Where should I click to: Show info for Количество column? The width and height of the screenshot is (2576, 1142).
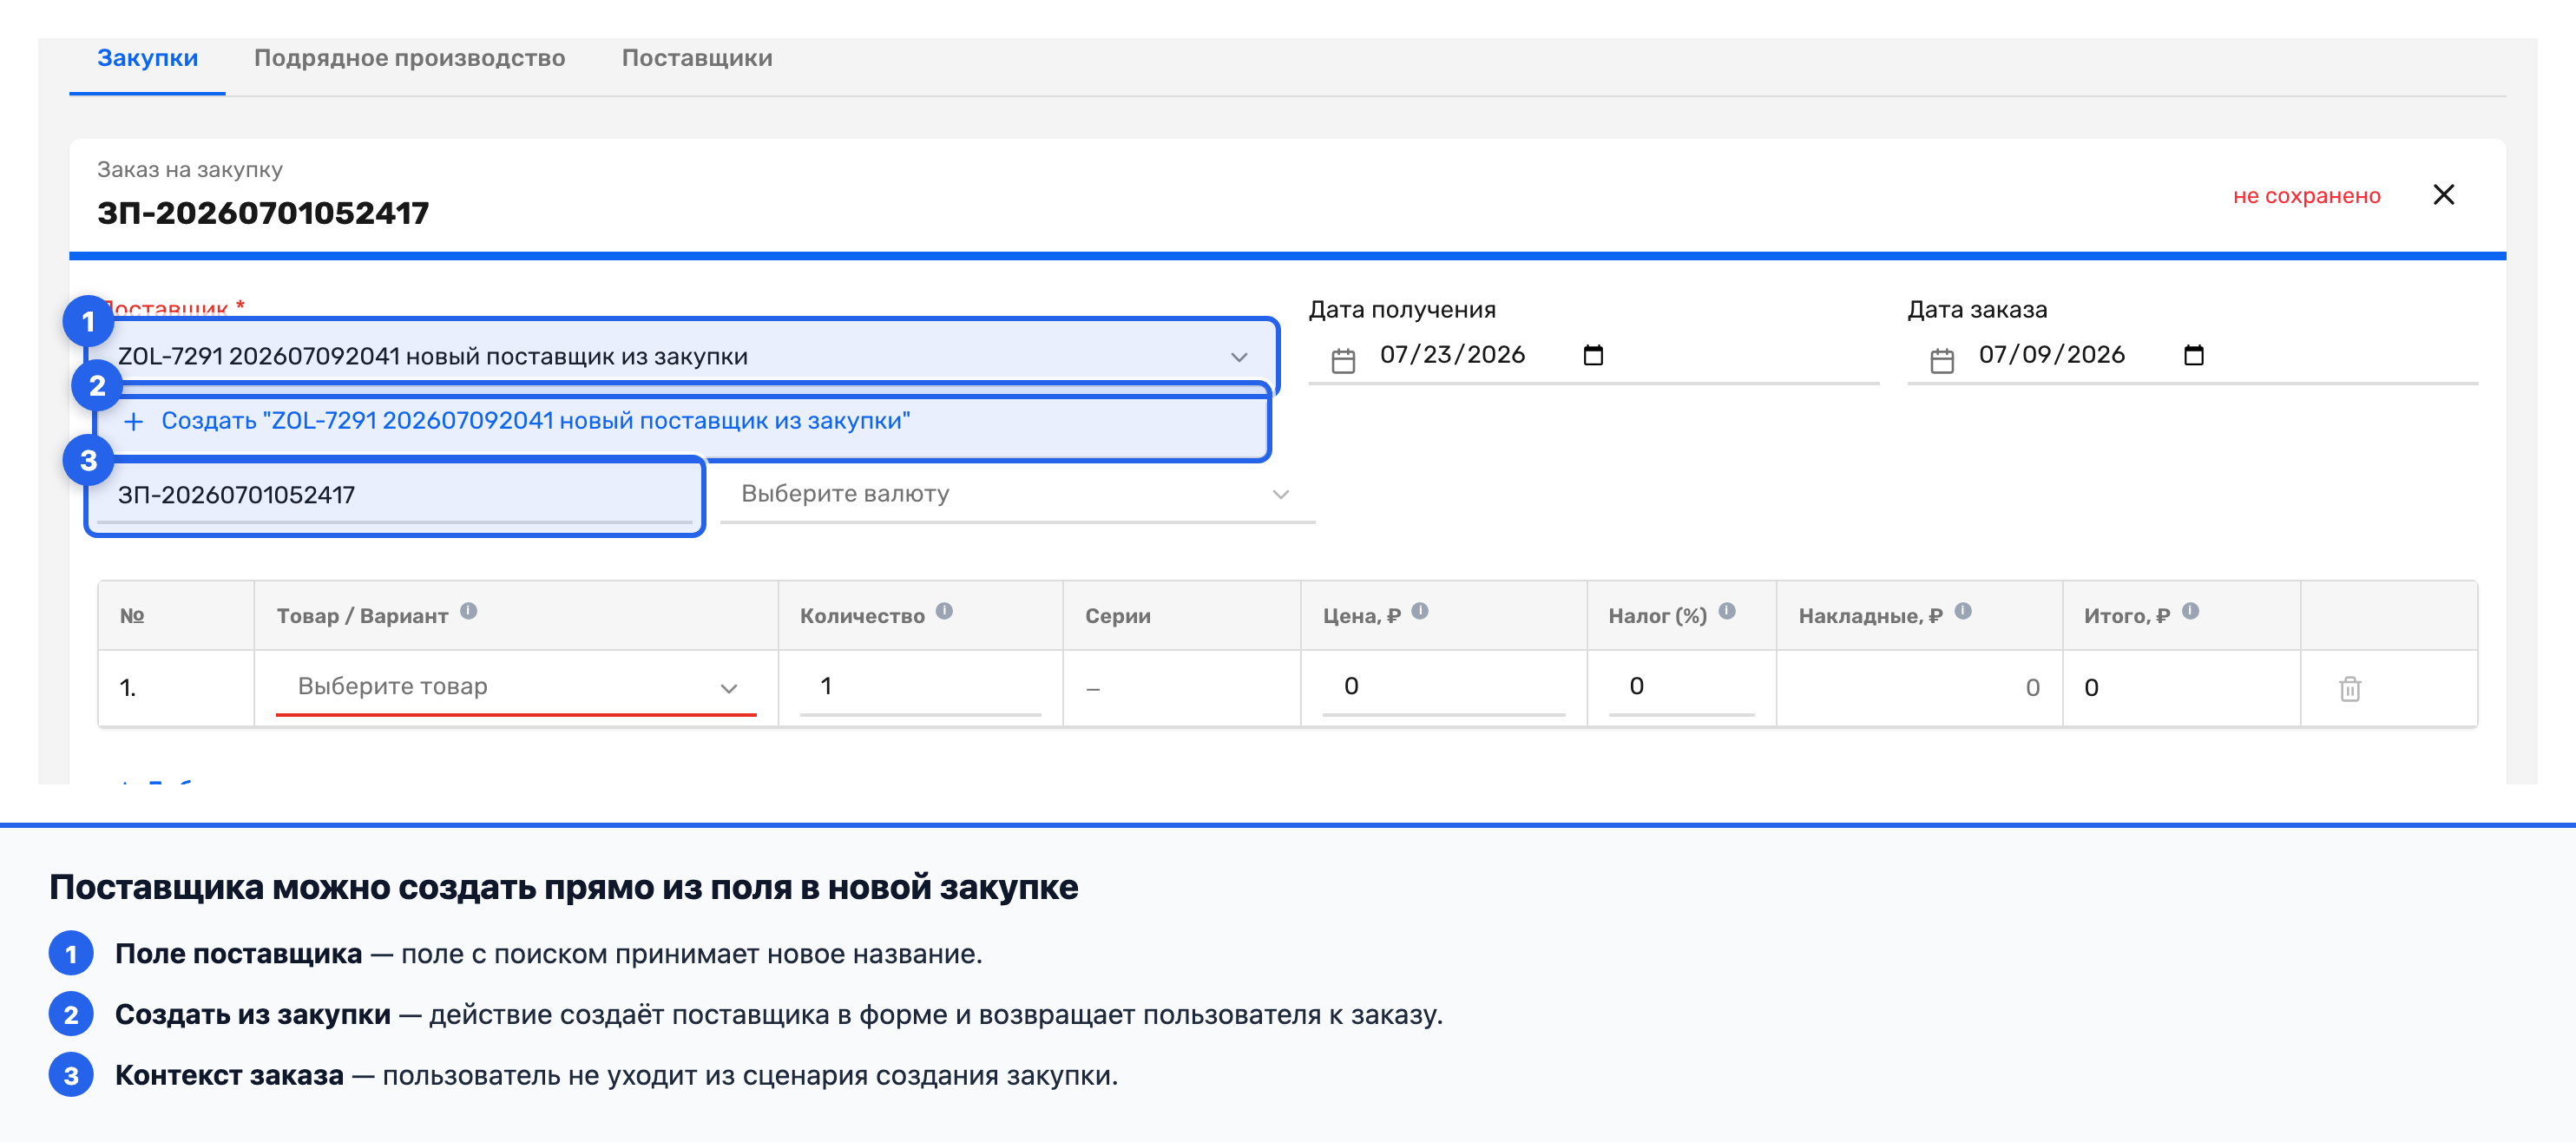point(944,611)
